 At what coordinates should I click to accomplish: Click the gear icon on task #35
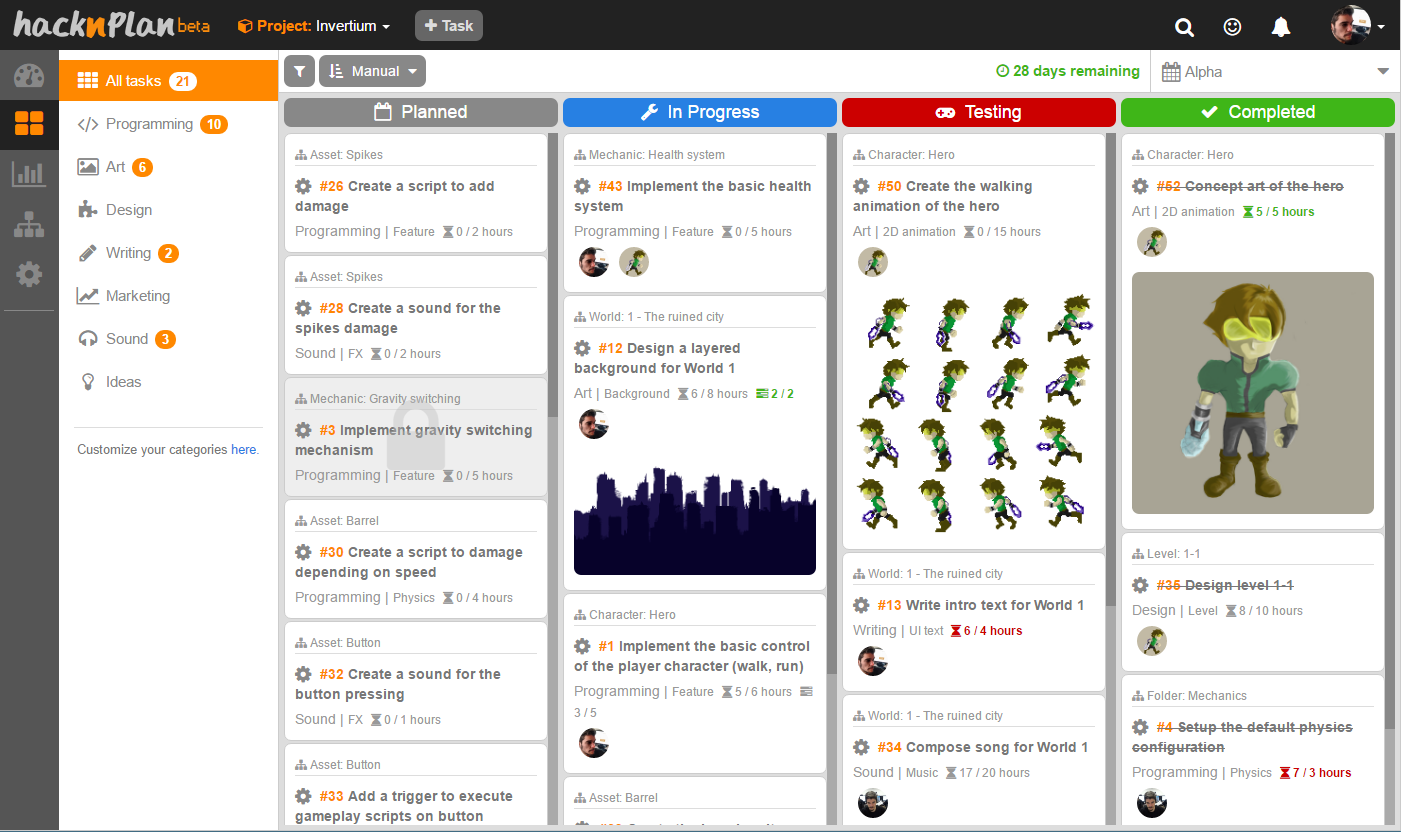click(1140, 585)
